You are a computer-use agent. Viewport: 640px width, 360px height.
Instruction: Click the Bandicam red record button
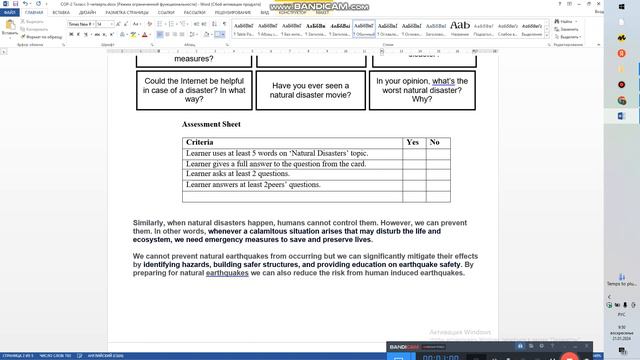(570, 357)
